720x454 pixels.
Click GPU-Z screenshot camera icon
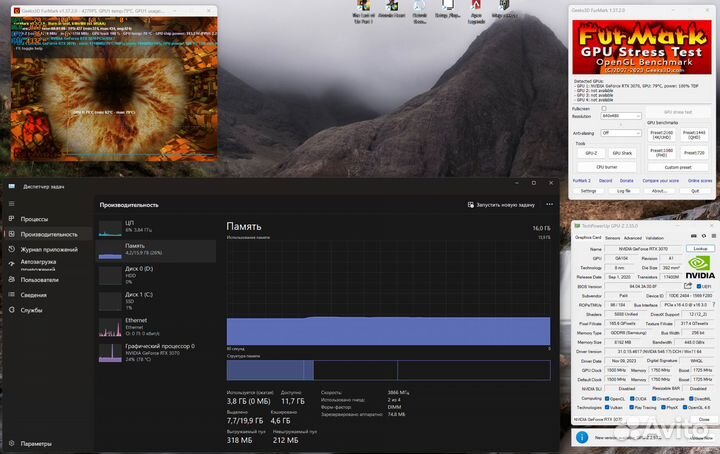(x=693, y=236)
